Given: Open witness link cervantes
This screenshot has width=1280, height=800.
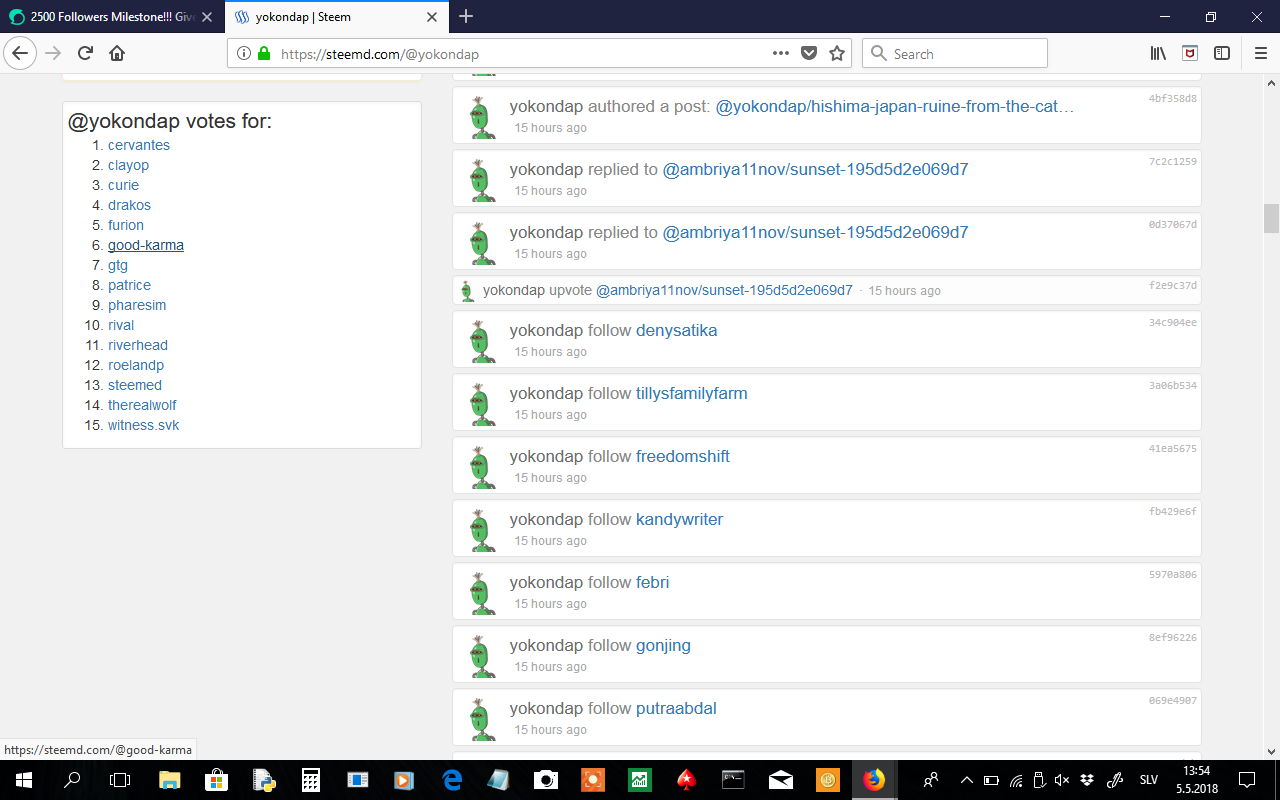Looking at the screenshot, I should [139, 145].
